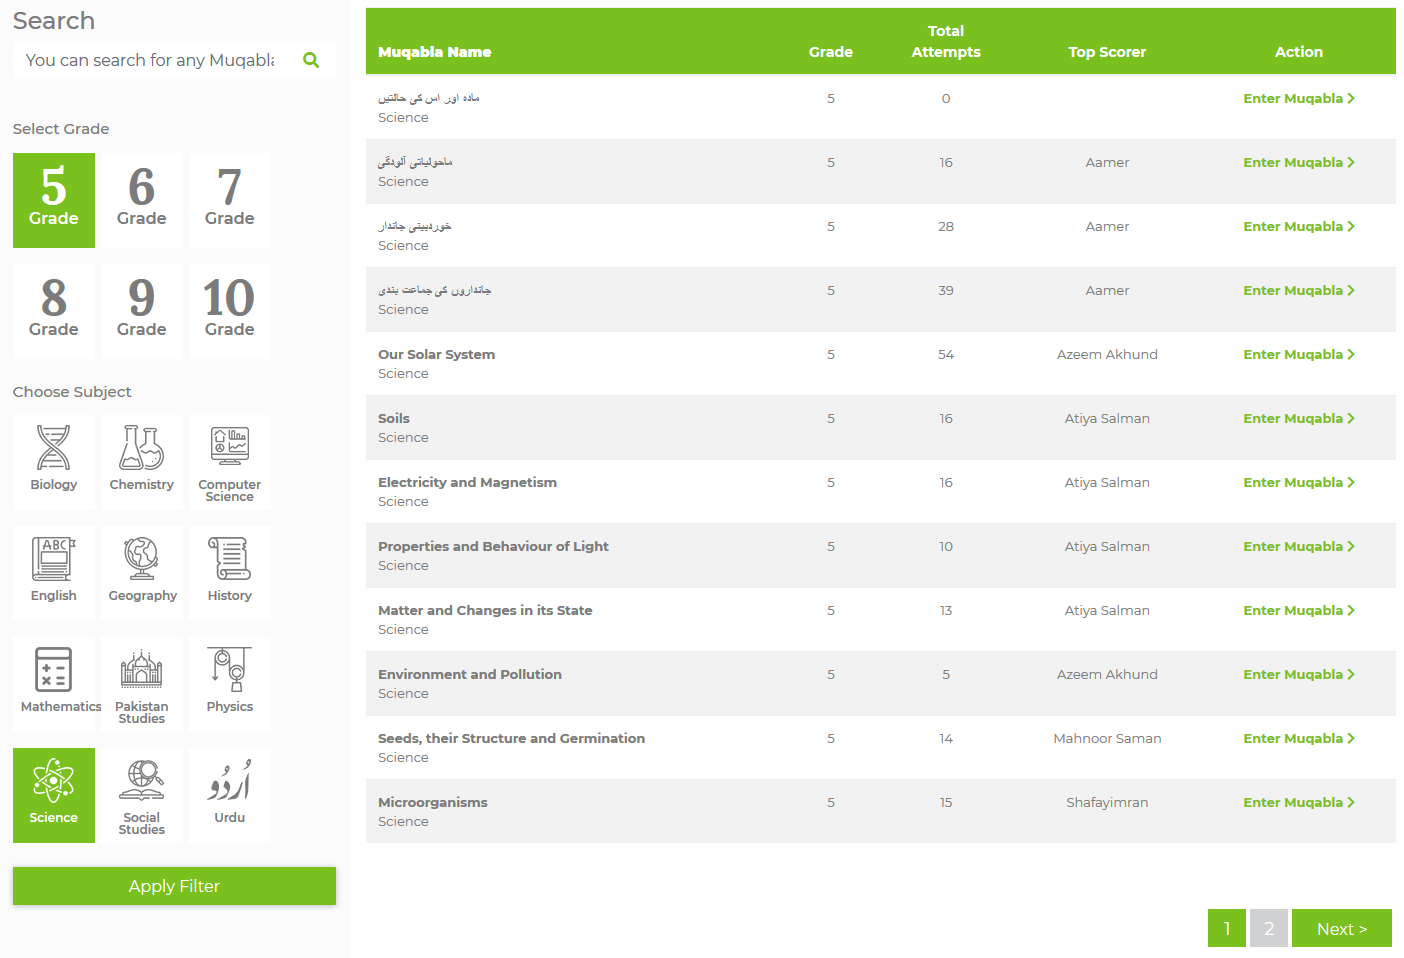The image size is (1404, 958).
Task: Open Enter Muqabla in the 28-attempts row
Action: [1299, 226]
